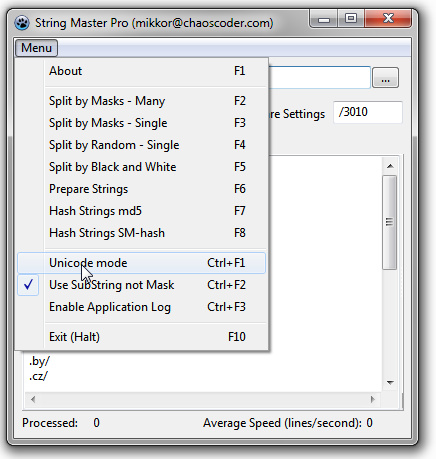Select Split by Black and White
The height and width of the screenshot is (459, 436).
[142, 167]
